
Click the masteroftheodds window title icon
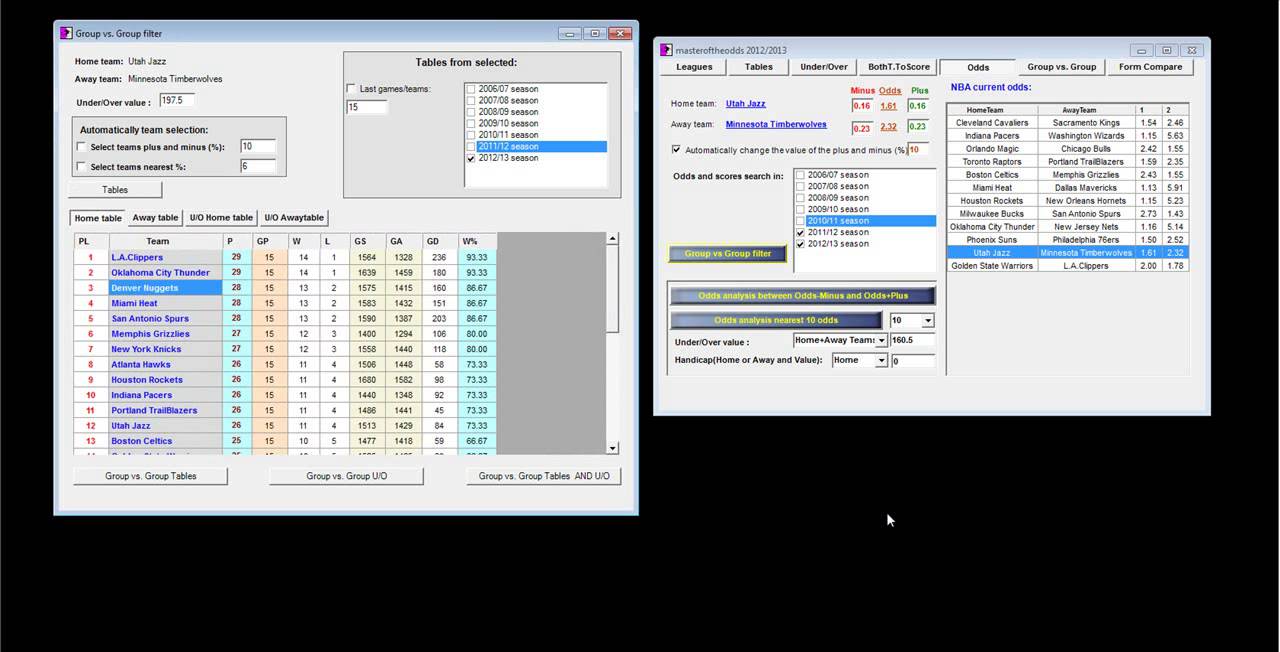667,50
